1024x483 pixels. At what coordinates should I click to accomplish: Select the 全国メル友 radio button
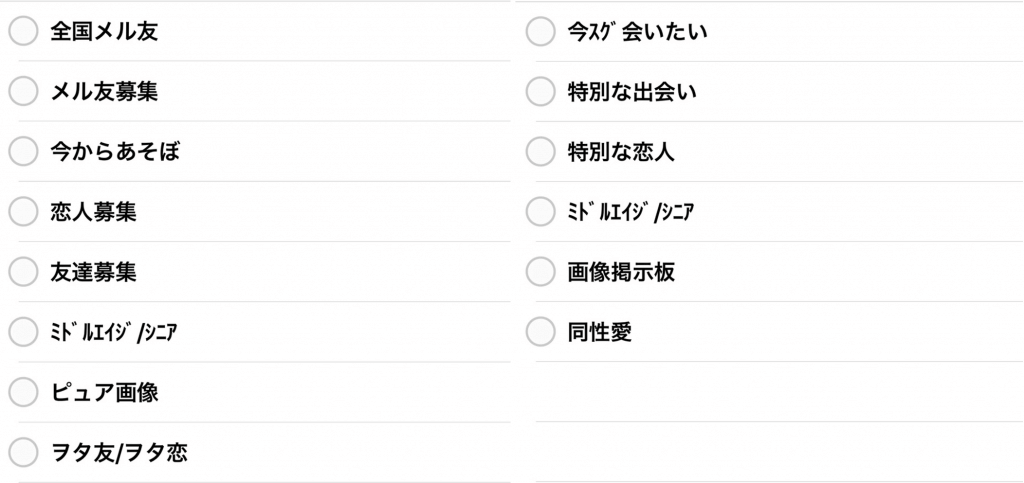coord(23,31)
